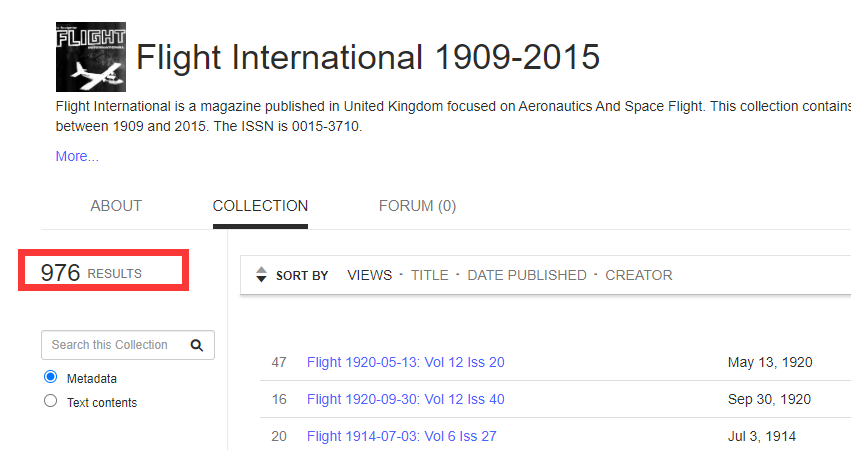Click the date Sep 30, 1920
Screen dimensions: 851x450
click(769, 399)
